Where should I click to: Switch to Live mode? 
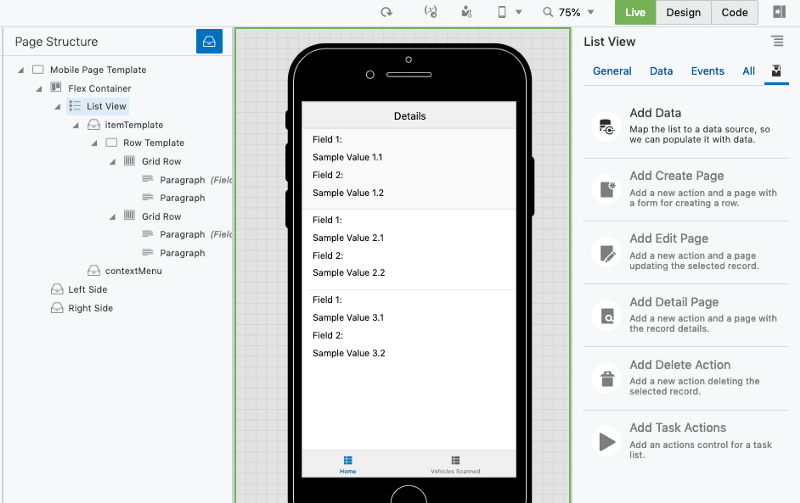point(635,12)
